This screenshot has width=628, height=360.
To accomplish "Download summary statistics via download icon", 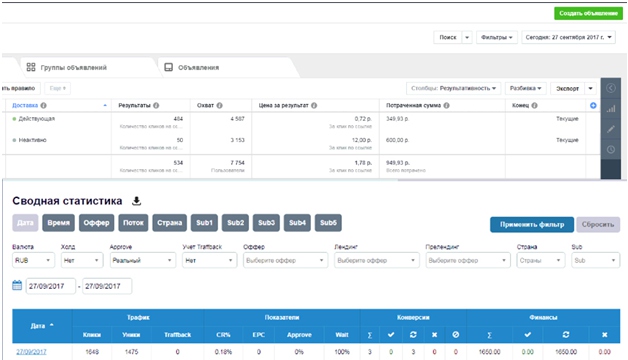I will (x=137, y=201).
